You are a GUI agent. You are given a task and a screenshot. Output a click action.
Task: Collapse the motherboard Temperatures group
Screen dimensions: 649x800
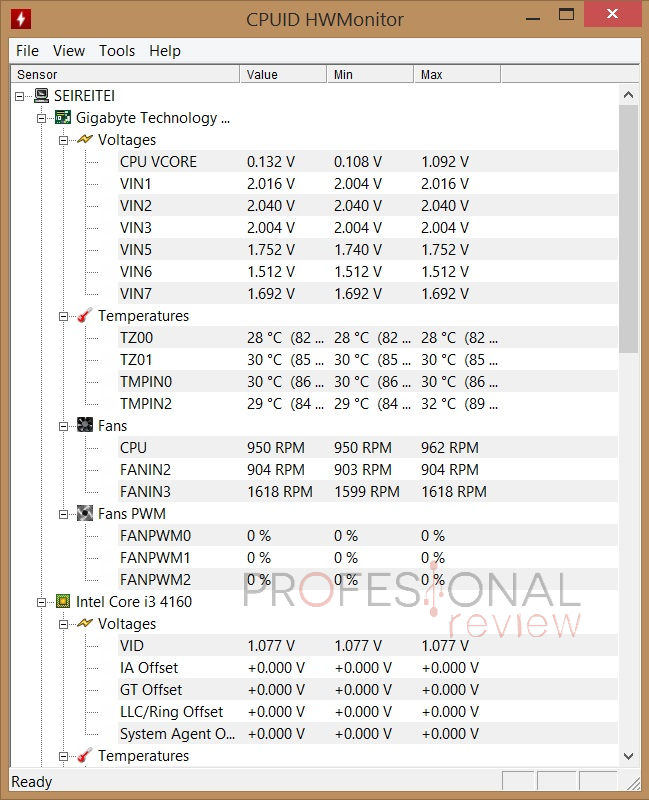point(63,316)
